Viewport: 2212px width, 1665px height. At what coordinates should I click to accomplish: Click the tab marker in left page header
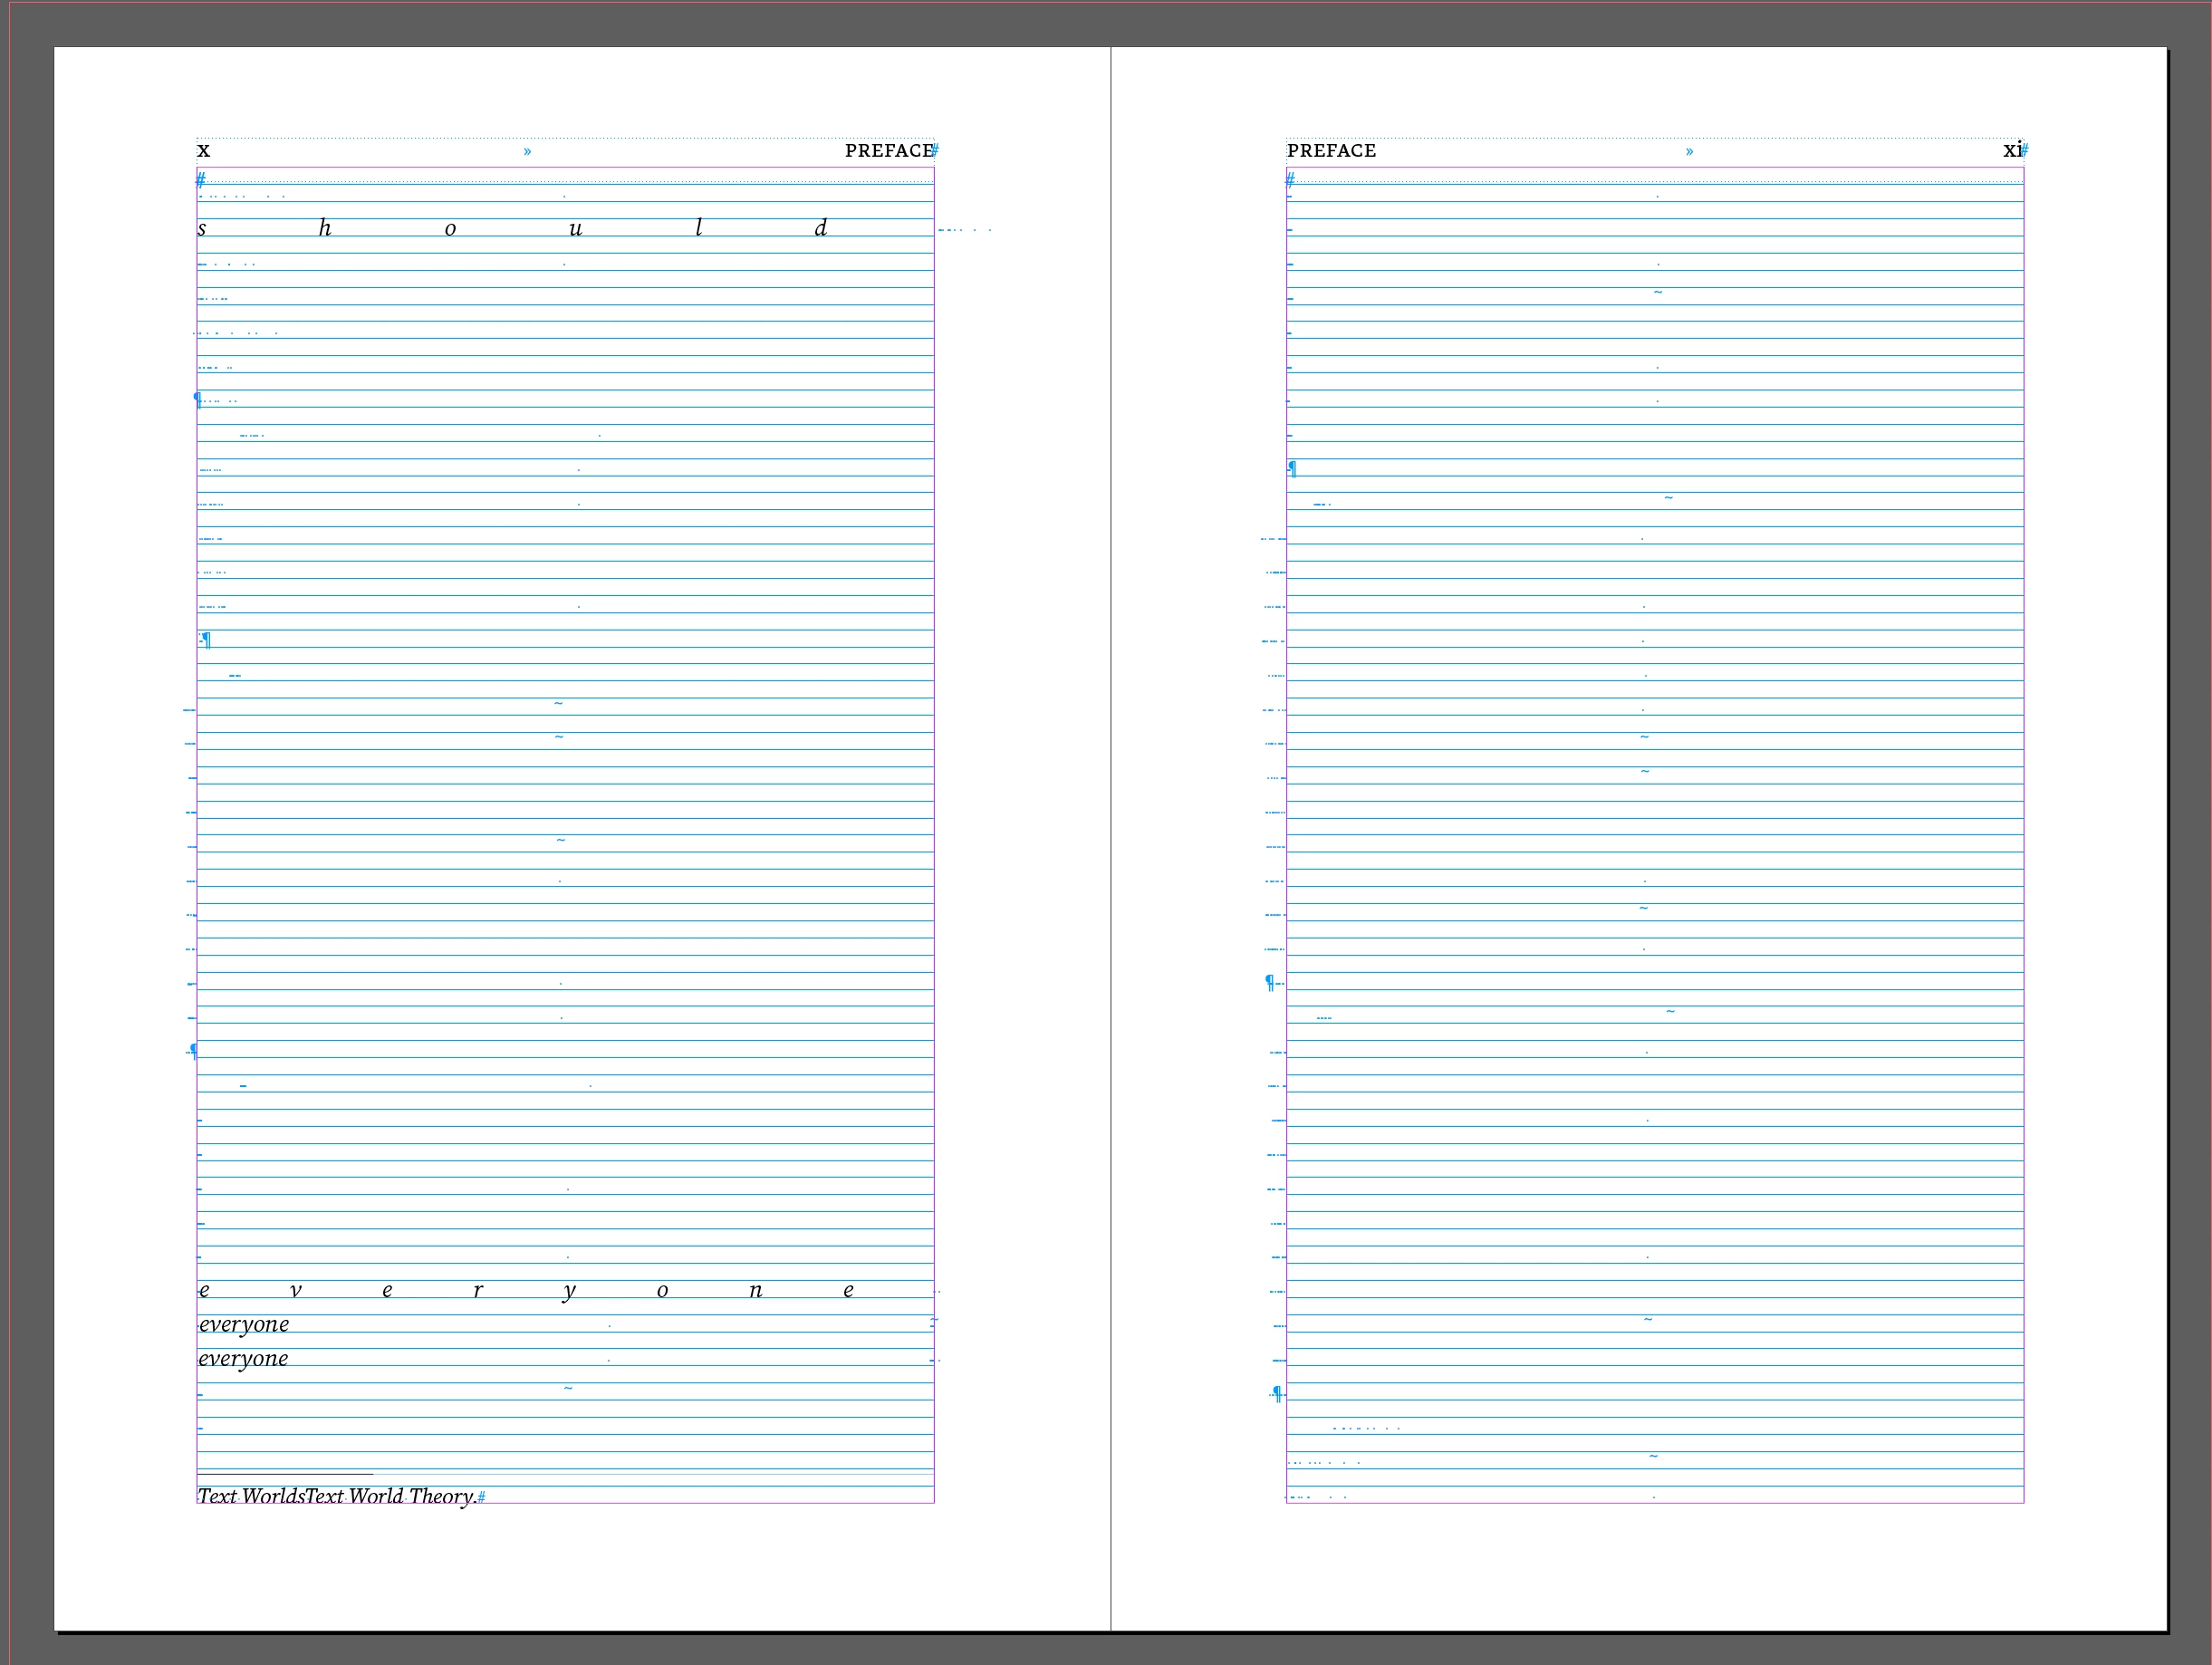click(x=527, y=152)
